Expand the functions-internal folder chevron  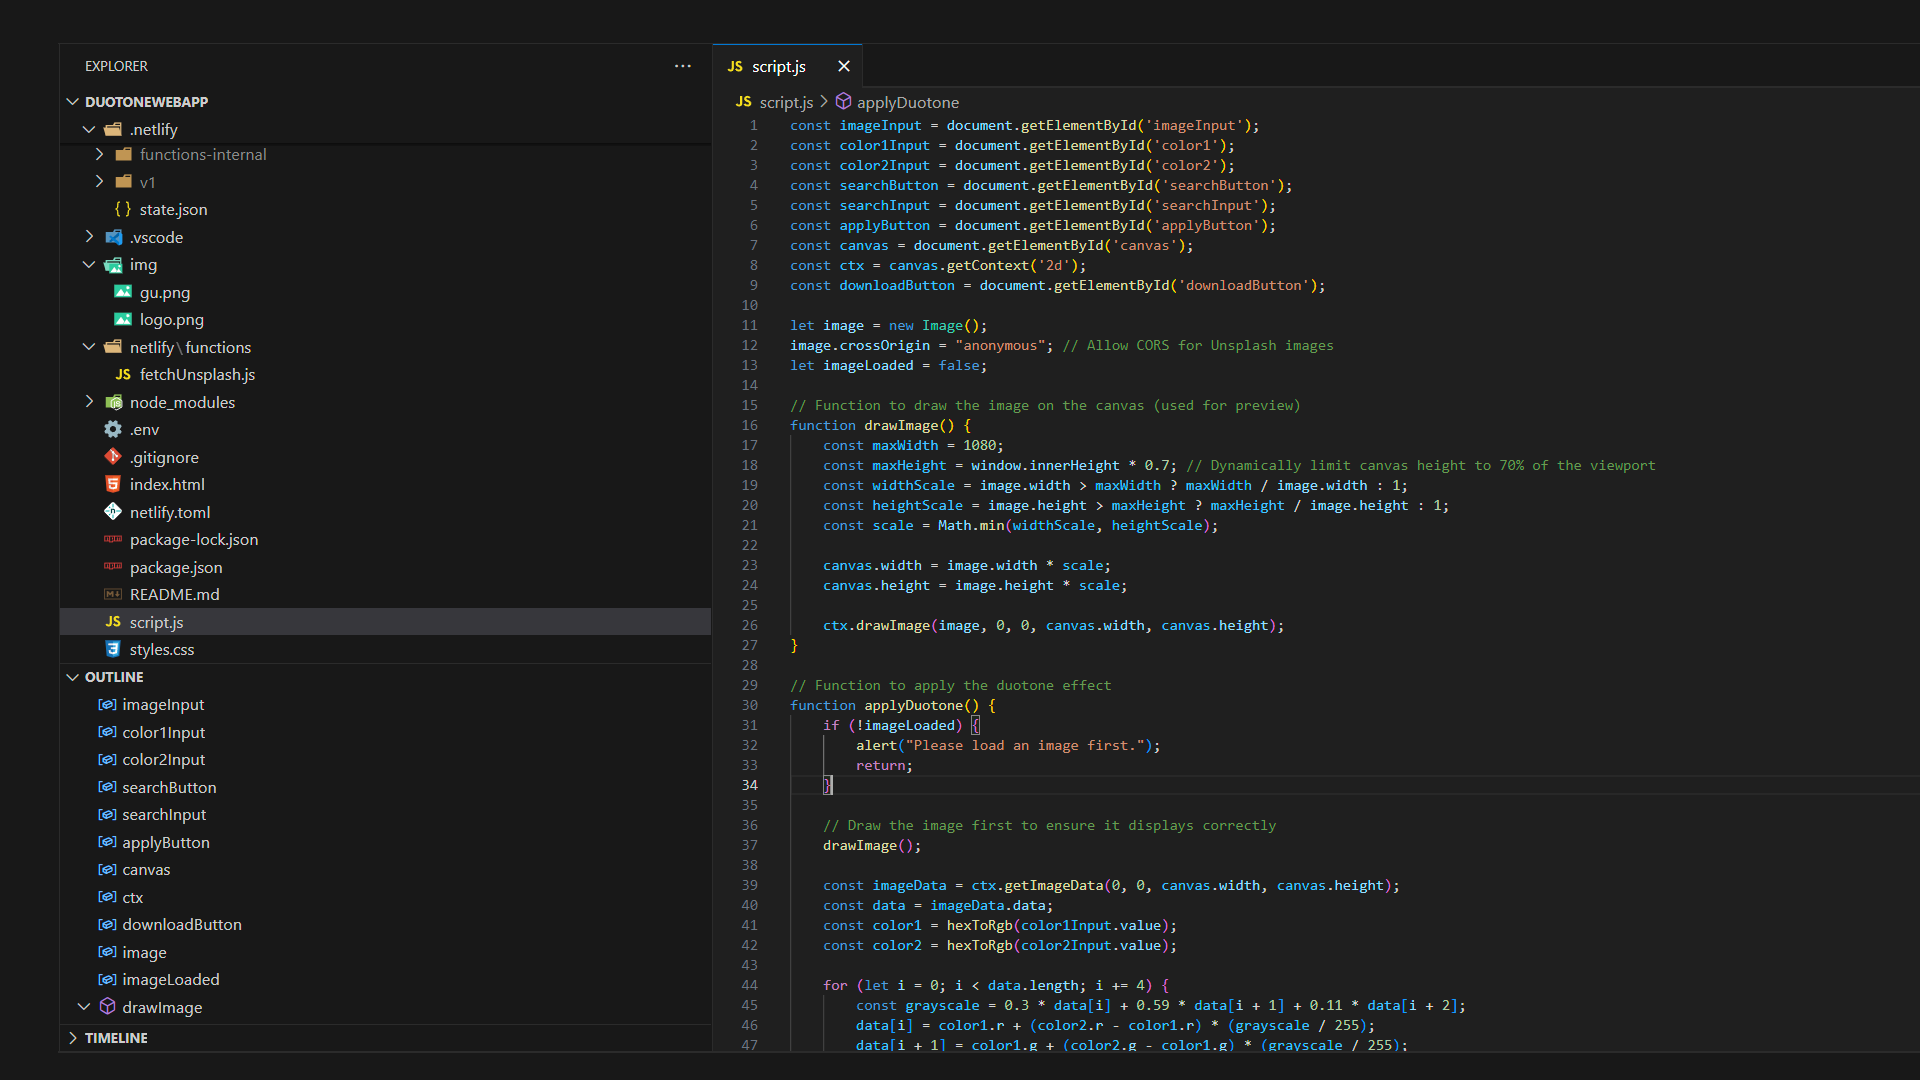(99, 154)
